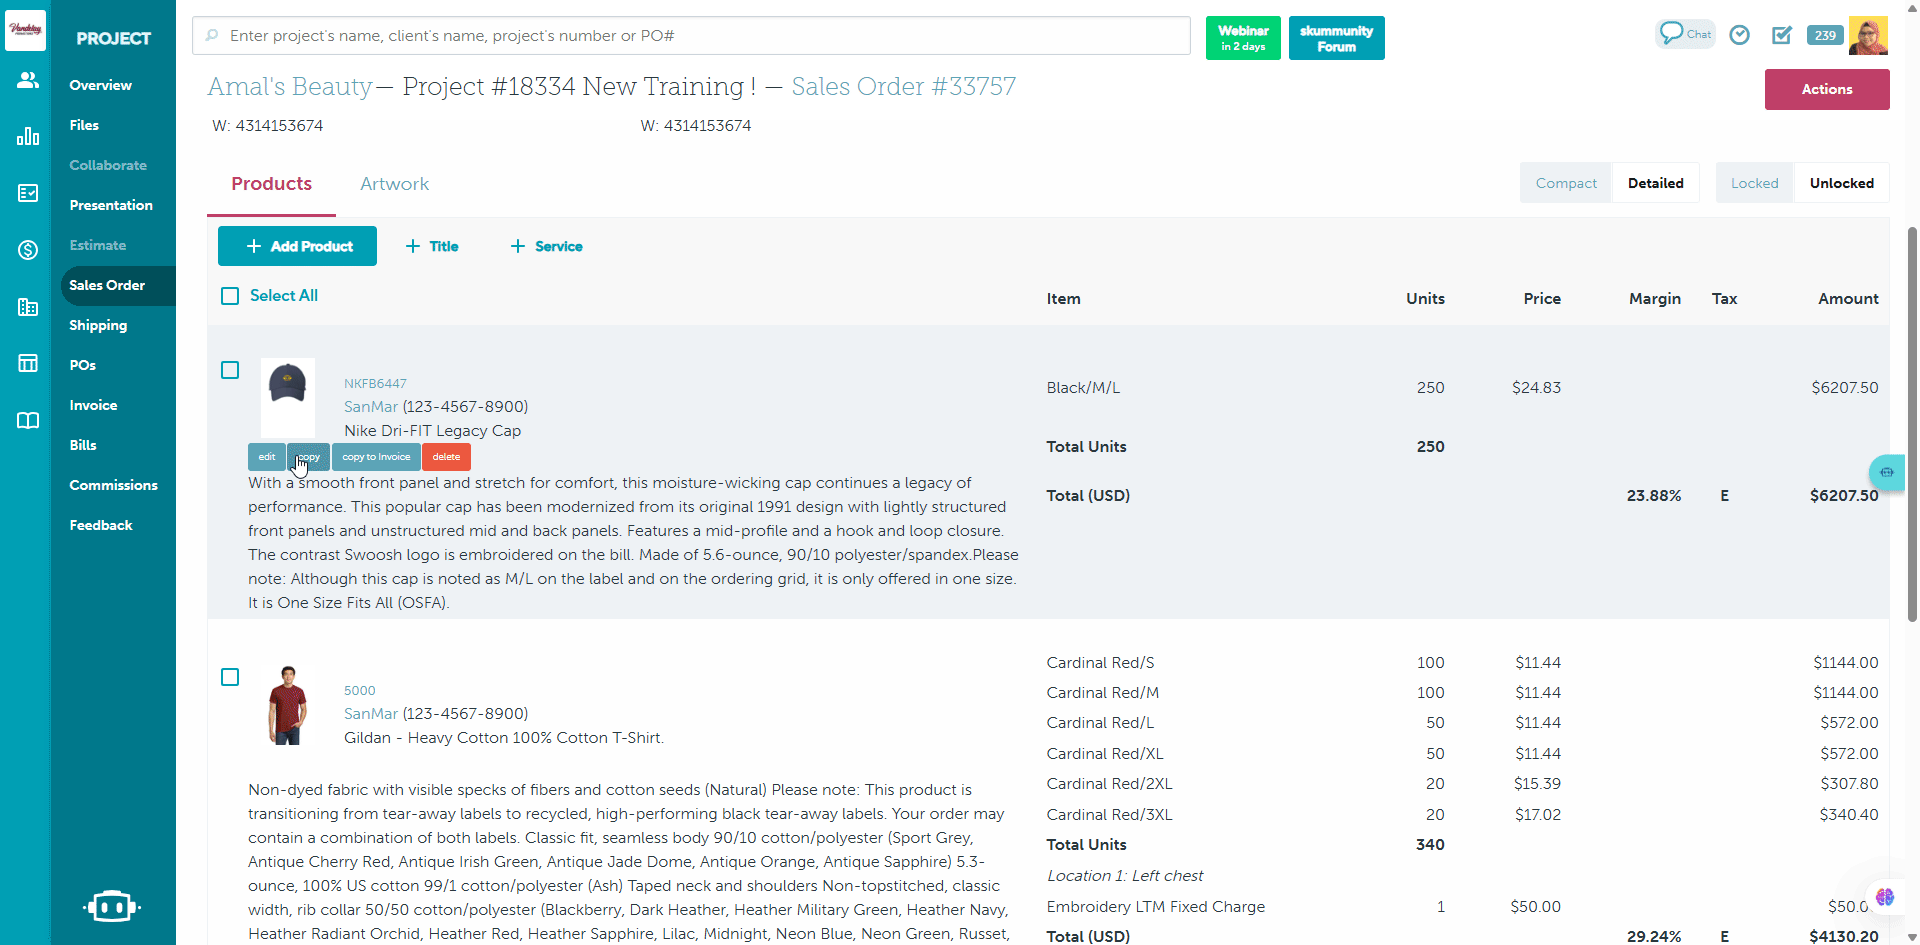This screenshot has width=1920, height=945.
Task: Set the order to Locked
Action: point(1754,183)
